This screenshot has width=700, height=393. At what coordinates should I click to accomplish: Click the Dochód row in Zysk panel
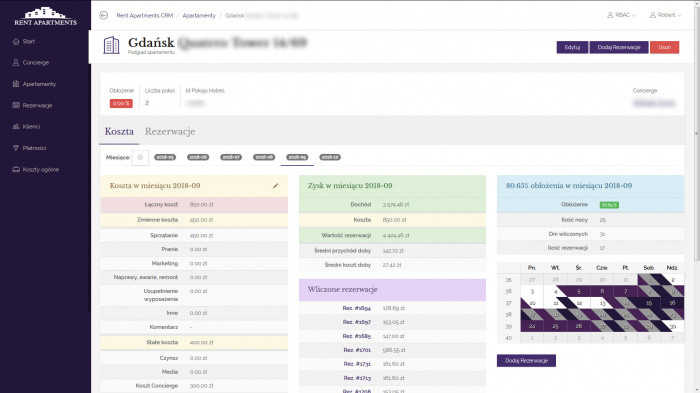pos(392,205)
